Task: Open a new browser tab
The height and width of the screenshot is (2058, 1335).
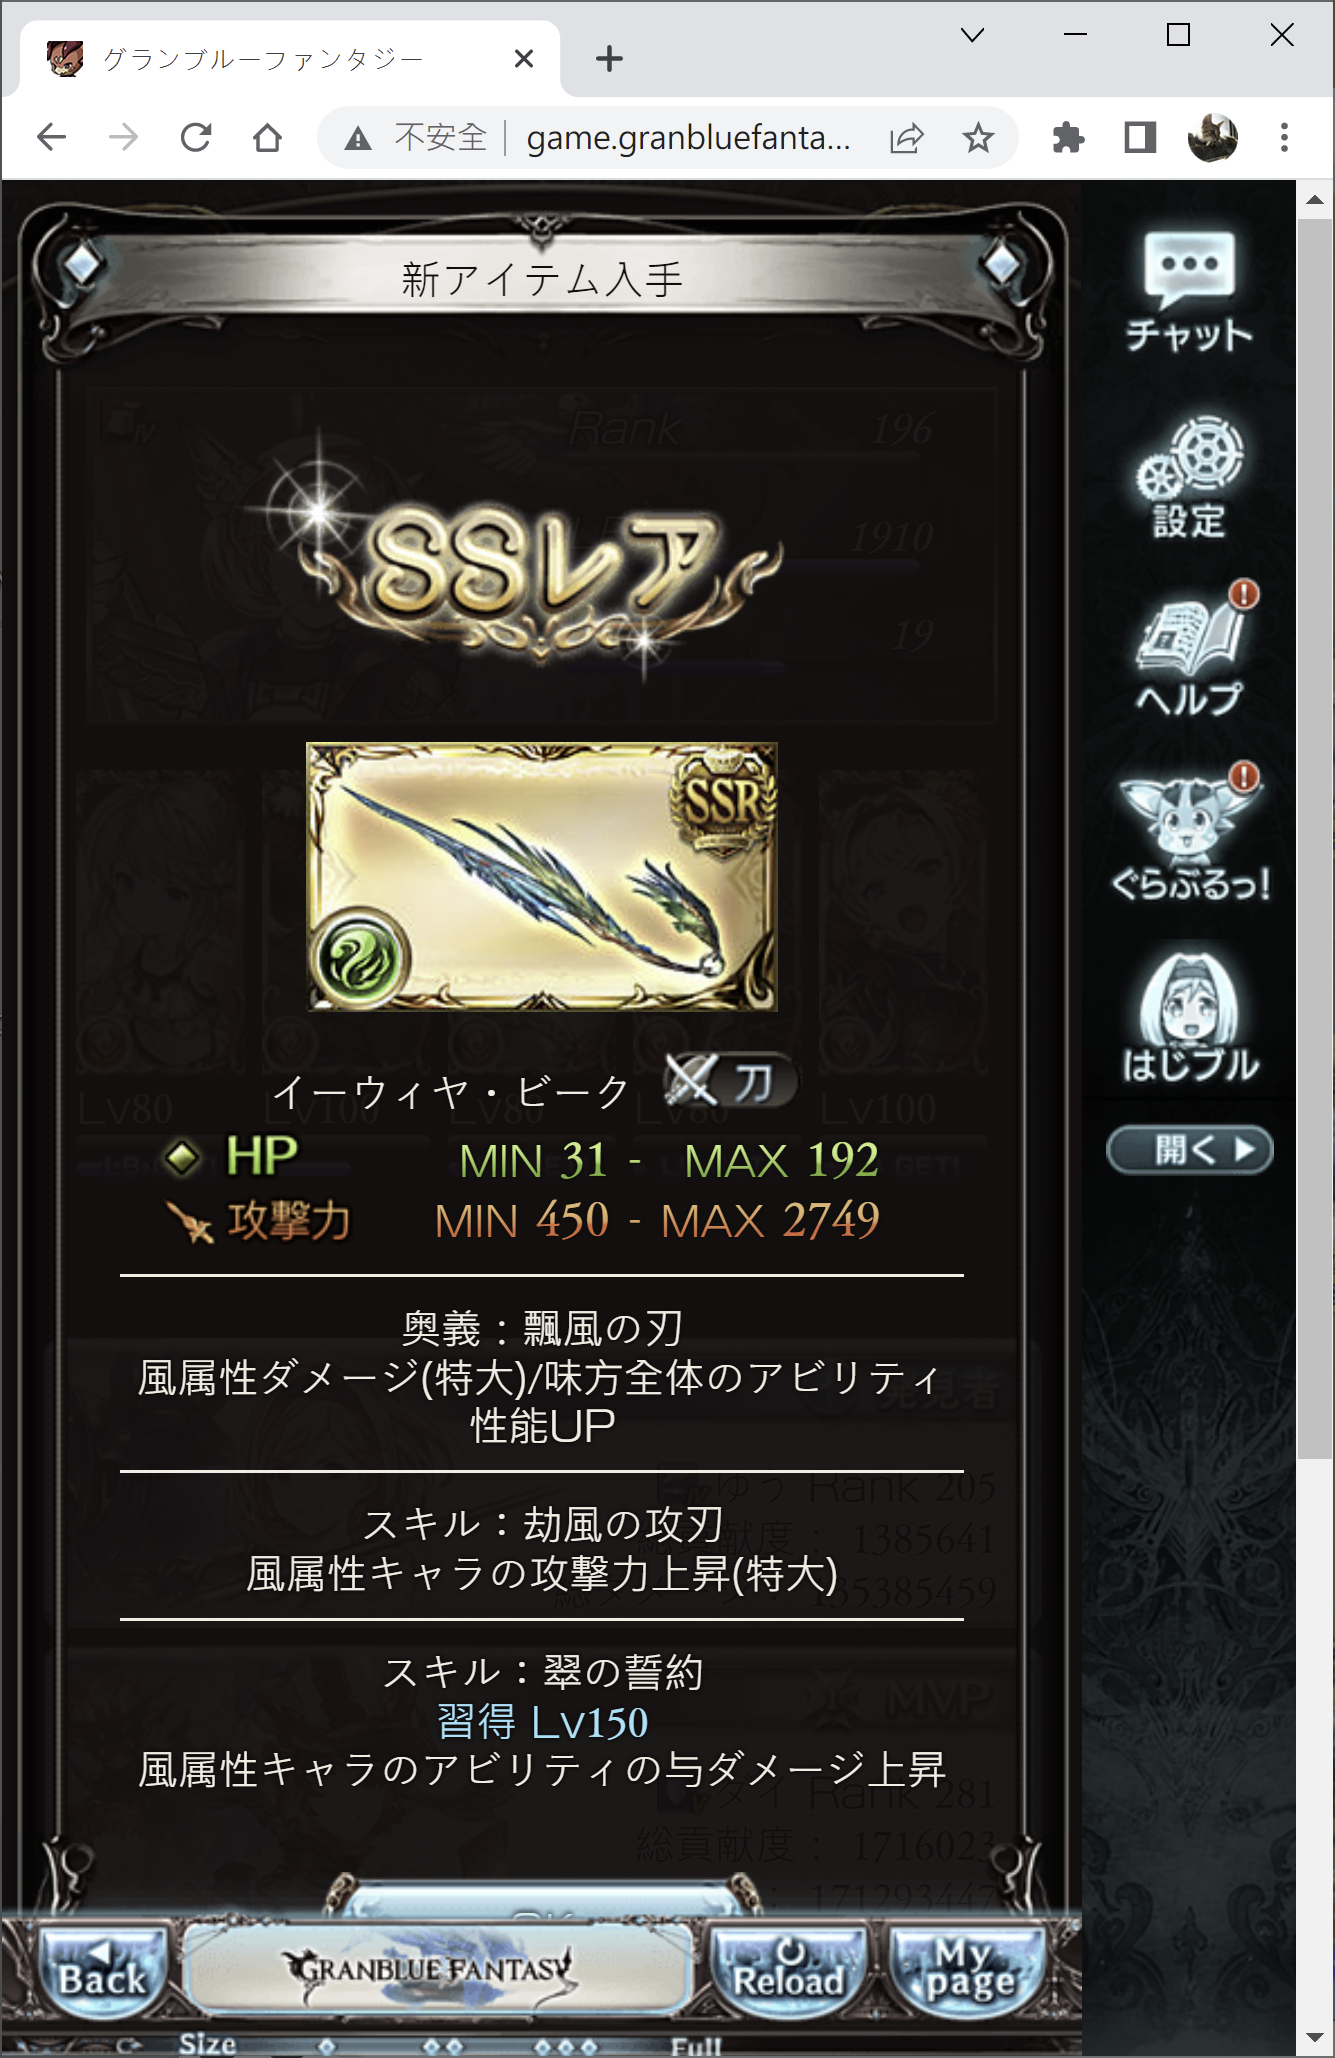Action: tap(609, 59)
